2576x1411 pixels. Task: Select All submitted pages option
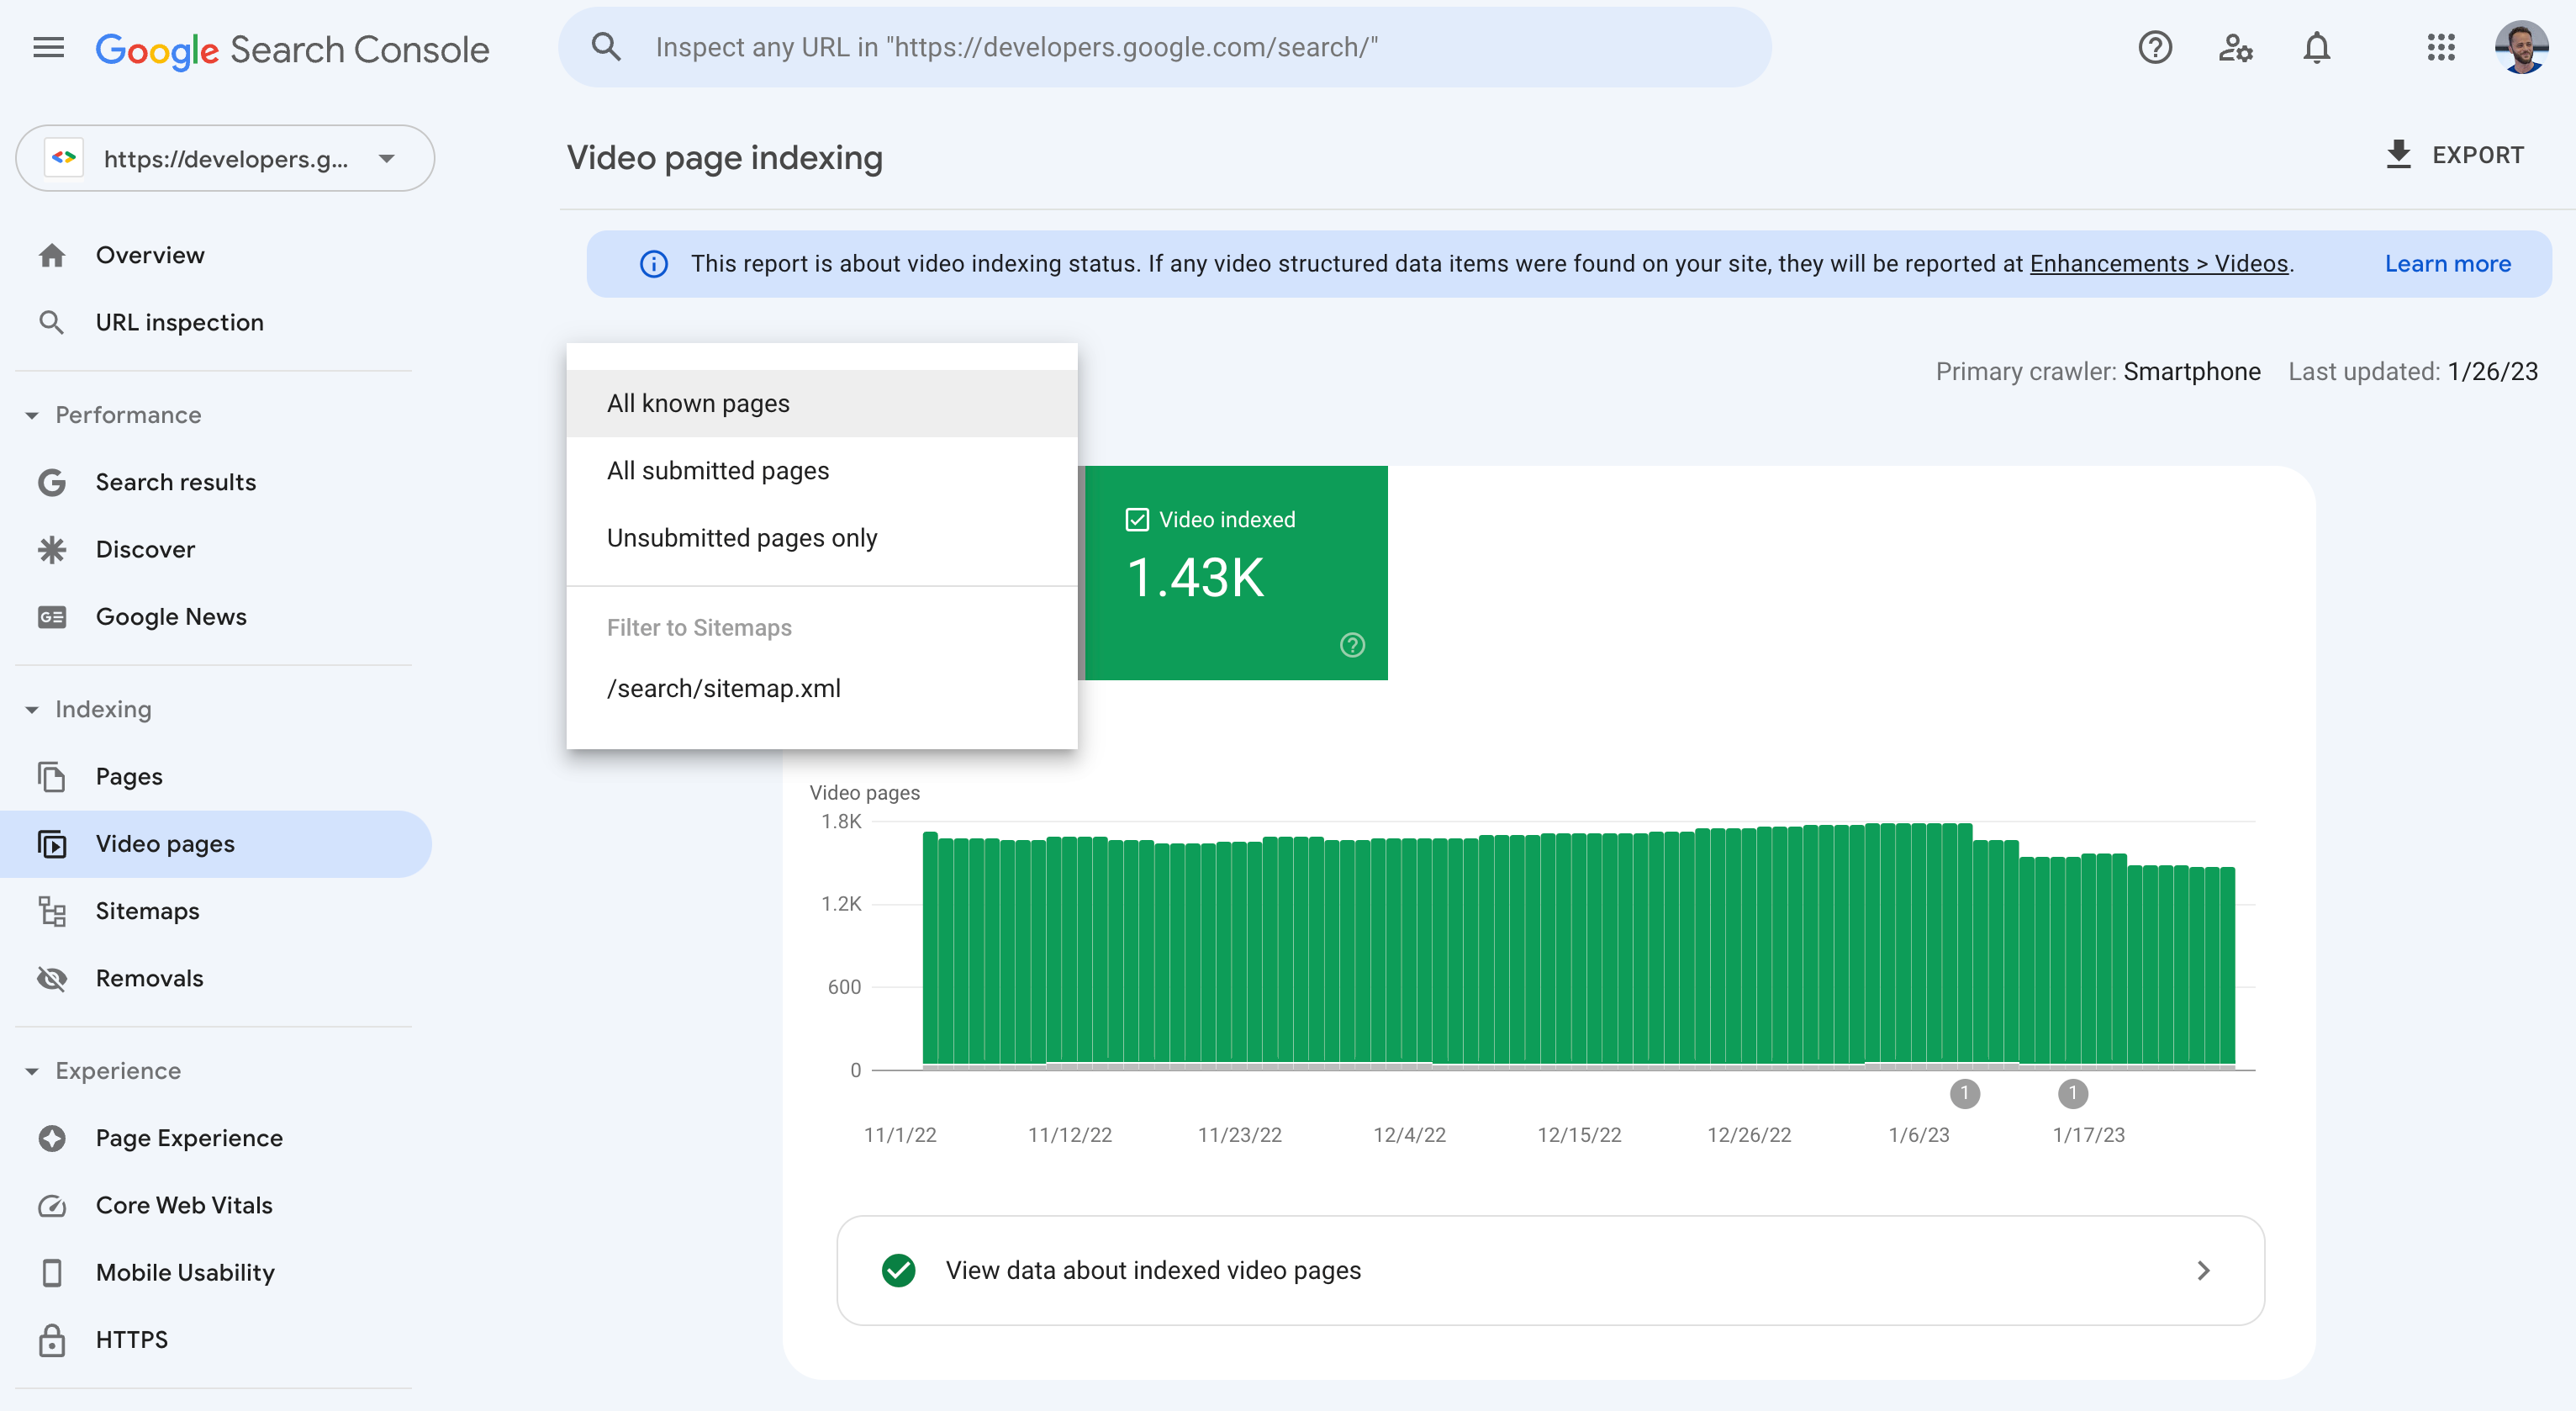717,471
